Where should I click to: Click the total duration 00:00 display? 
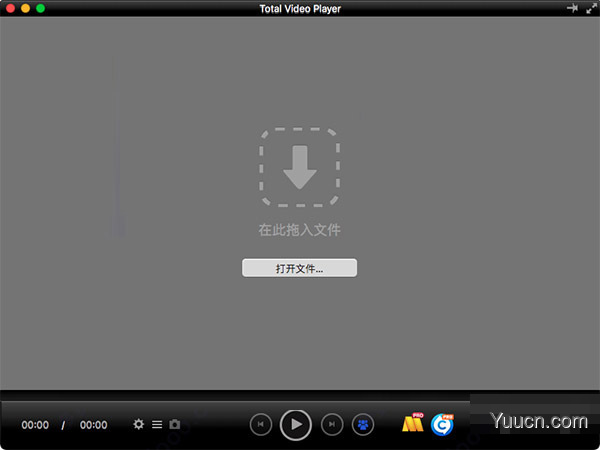[93, 425]
